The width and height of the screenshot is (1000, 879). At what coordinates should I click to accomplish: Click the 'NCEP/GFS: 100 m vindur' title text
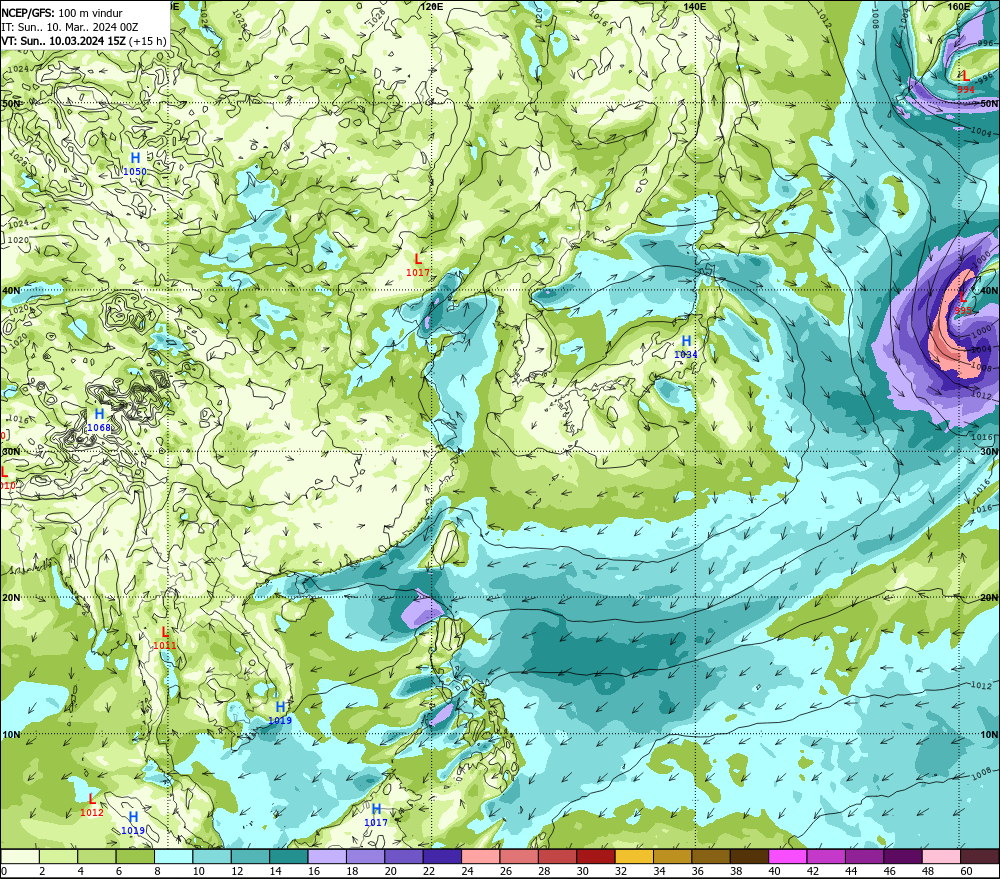click(x=62, y=13)
